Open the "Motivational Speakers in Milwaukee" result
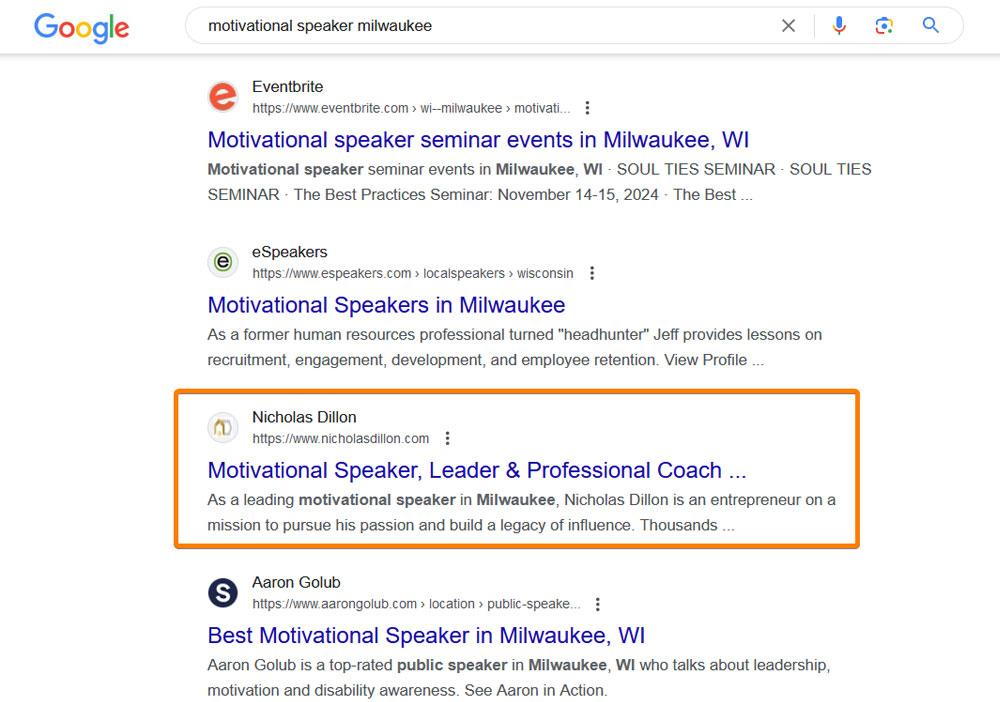The height and width of the screenshot is (702, 1000). [x=386, y=305]
